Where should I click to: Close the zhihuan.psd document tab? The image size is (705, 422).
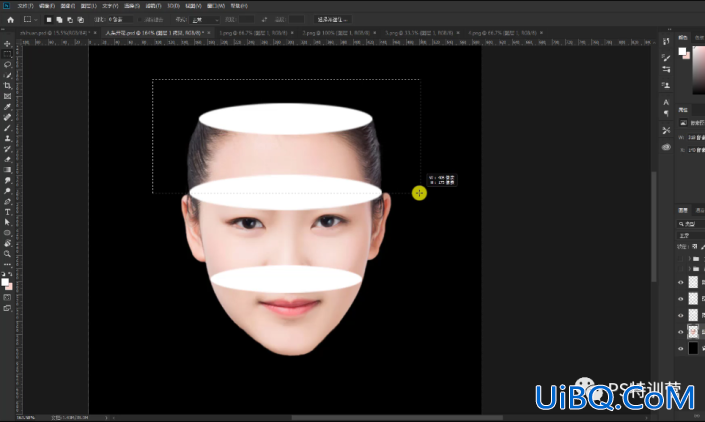(x=95, y=33)
